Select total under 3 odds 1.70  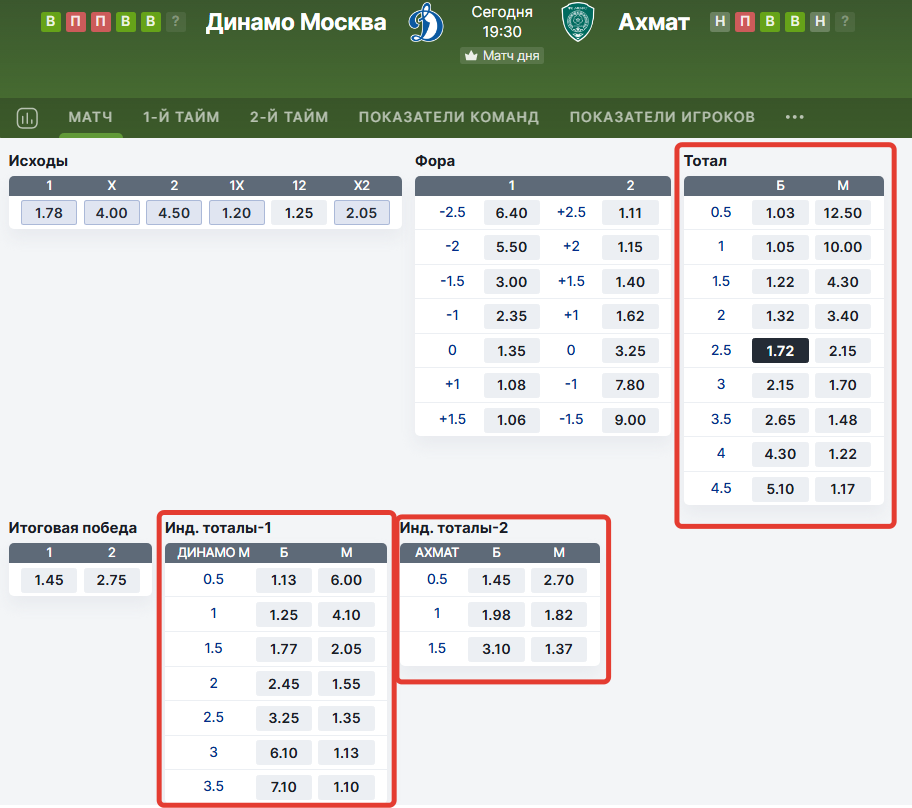pyautogui.click(x=843, y=385)
